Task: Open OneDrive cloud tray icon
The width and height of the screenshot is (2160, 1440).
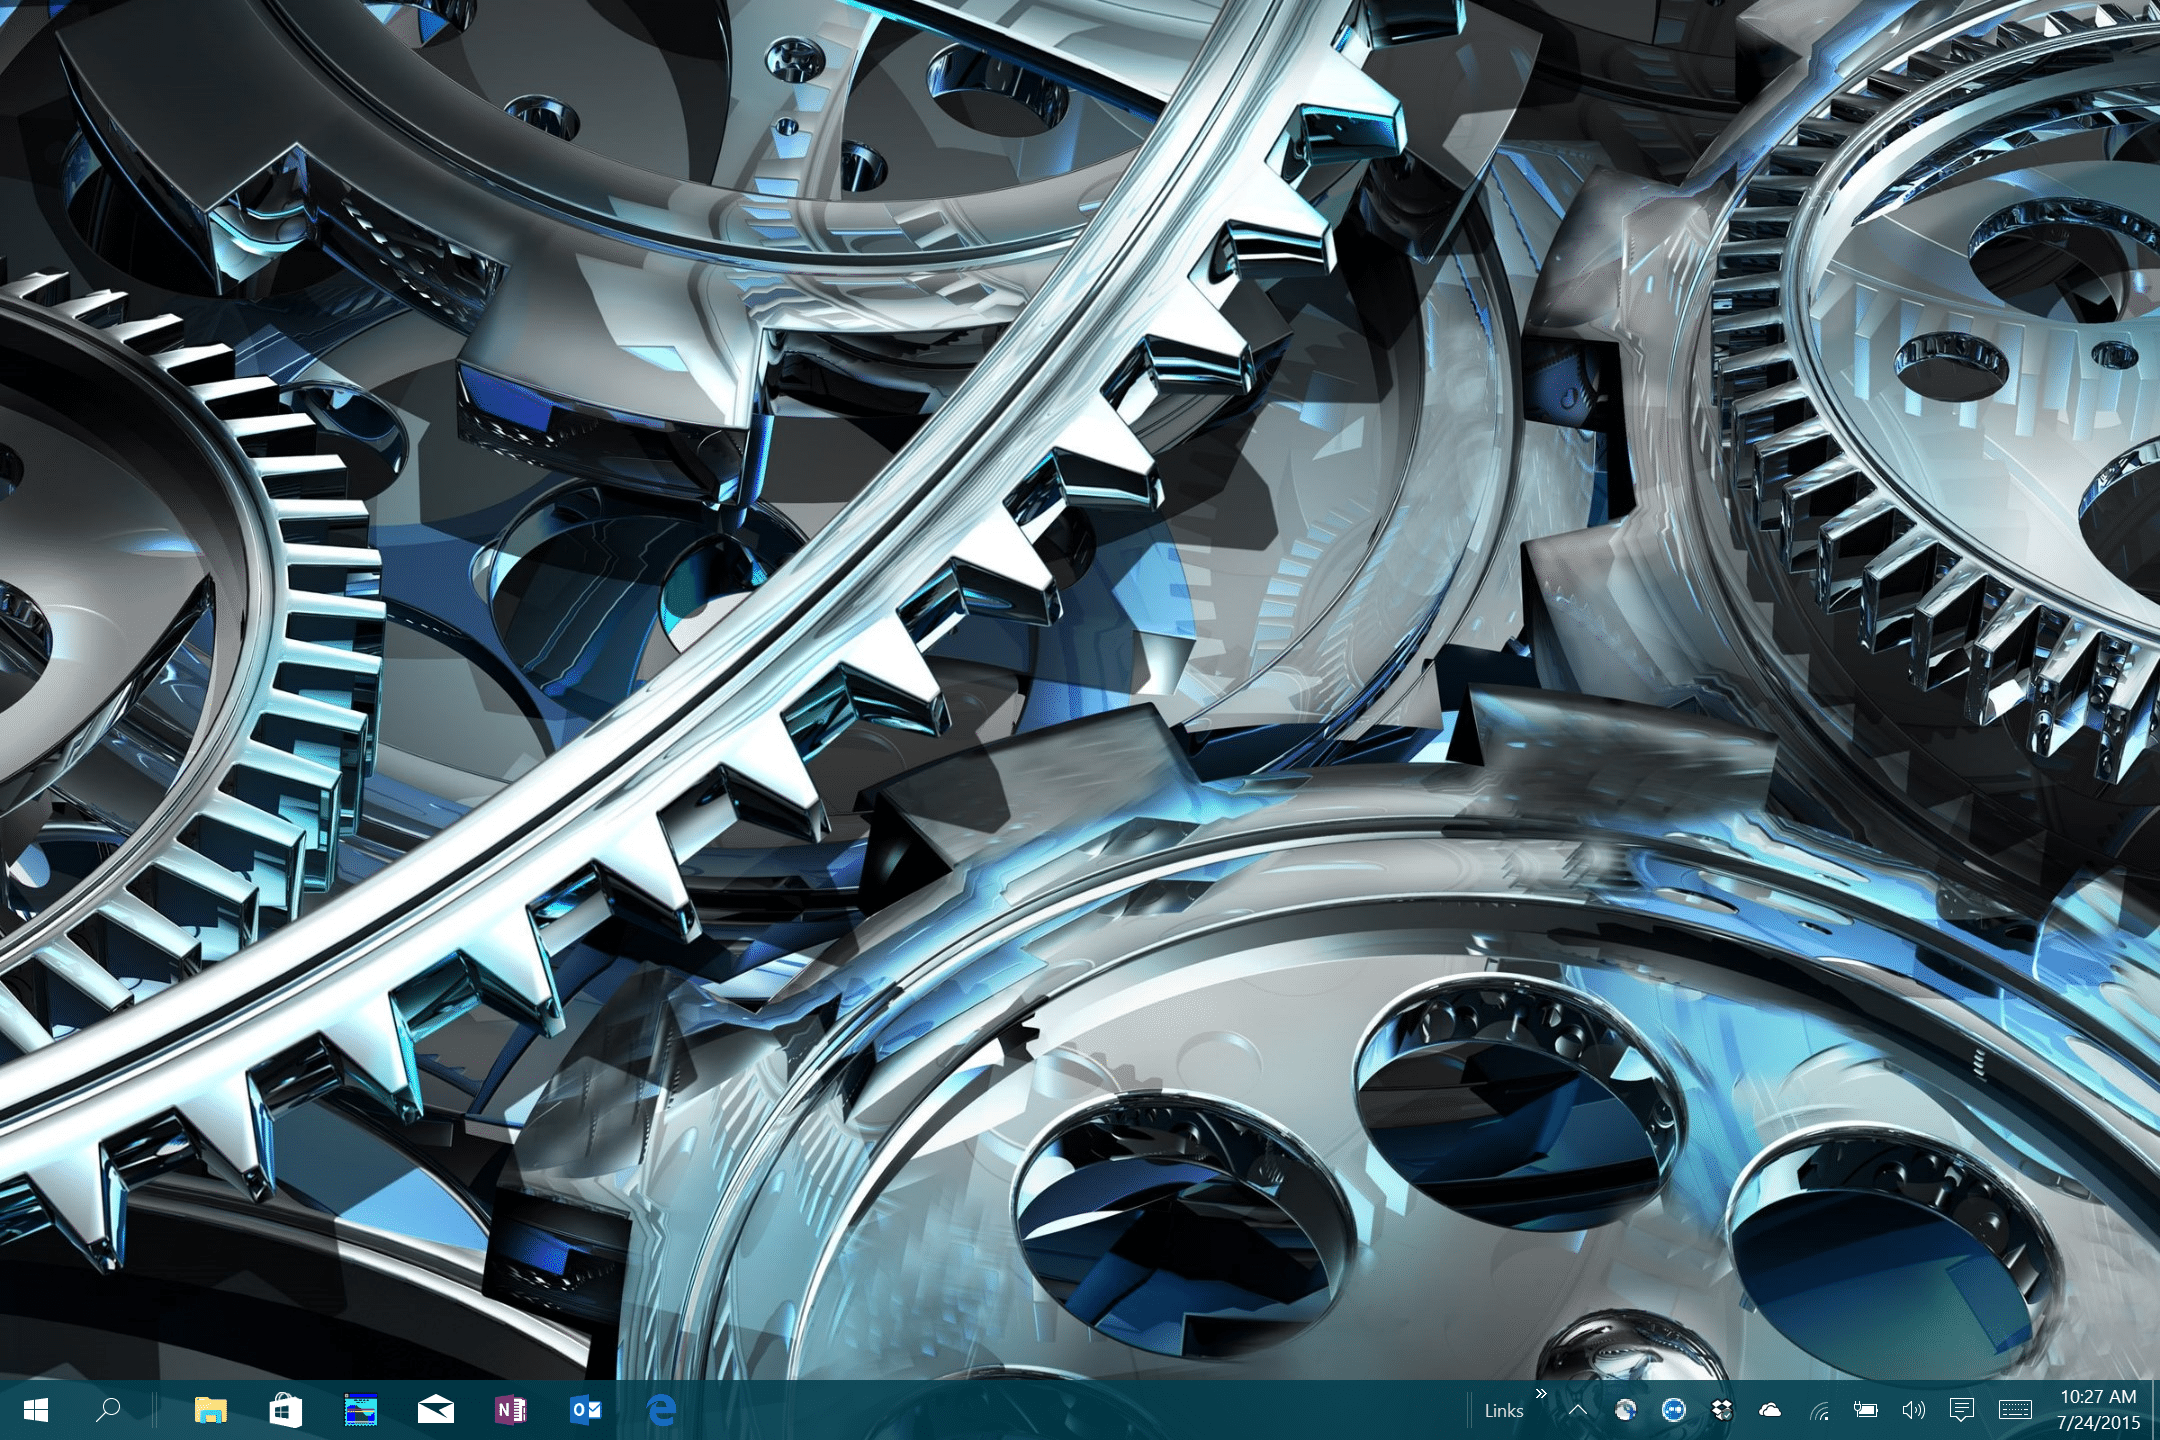Action: (1769, 1410)
